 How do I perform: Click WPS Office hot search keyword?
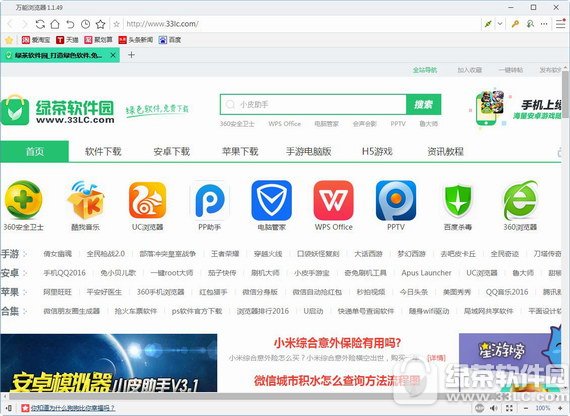[285, 124]
